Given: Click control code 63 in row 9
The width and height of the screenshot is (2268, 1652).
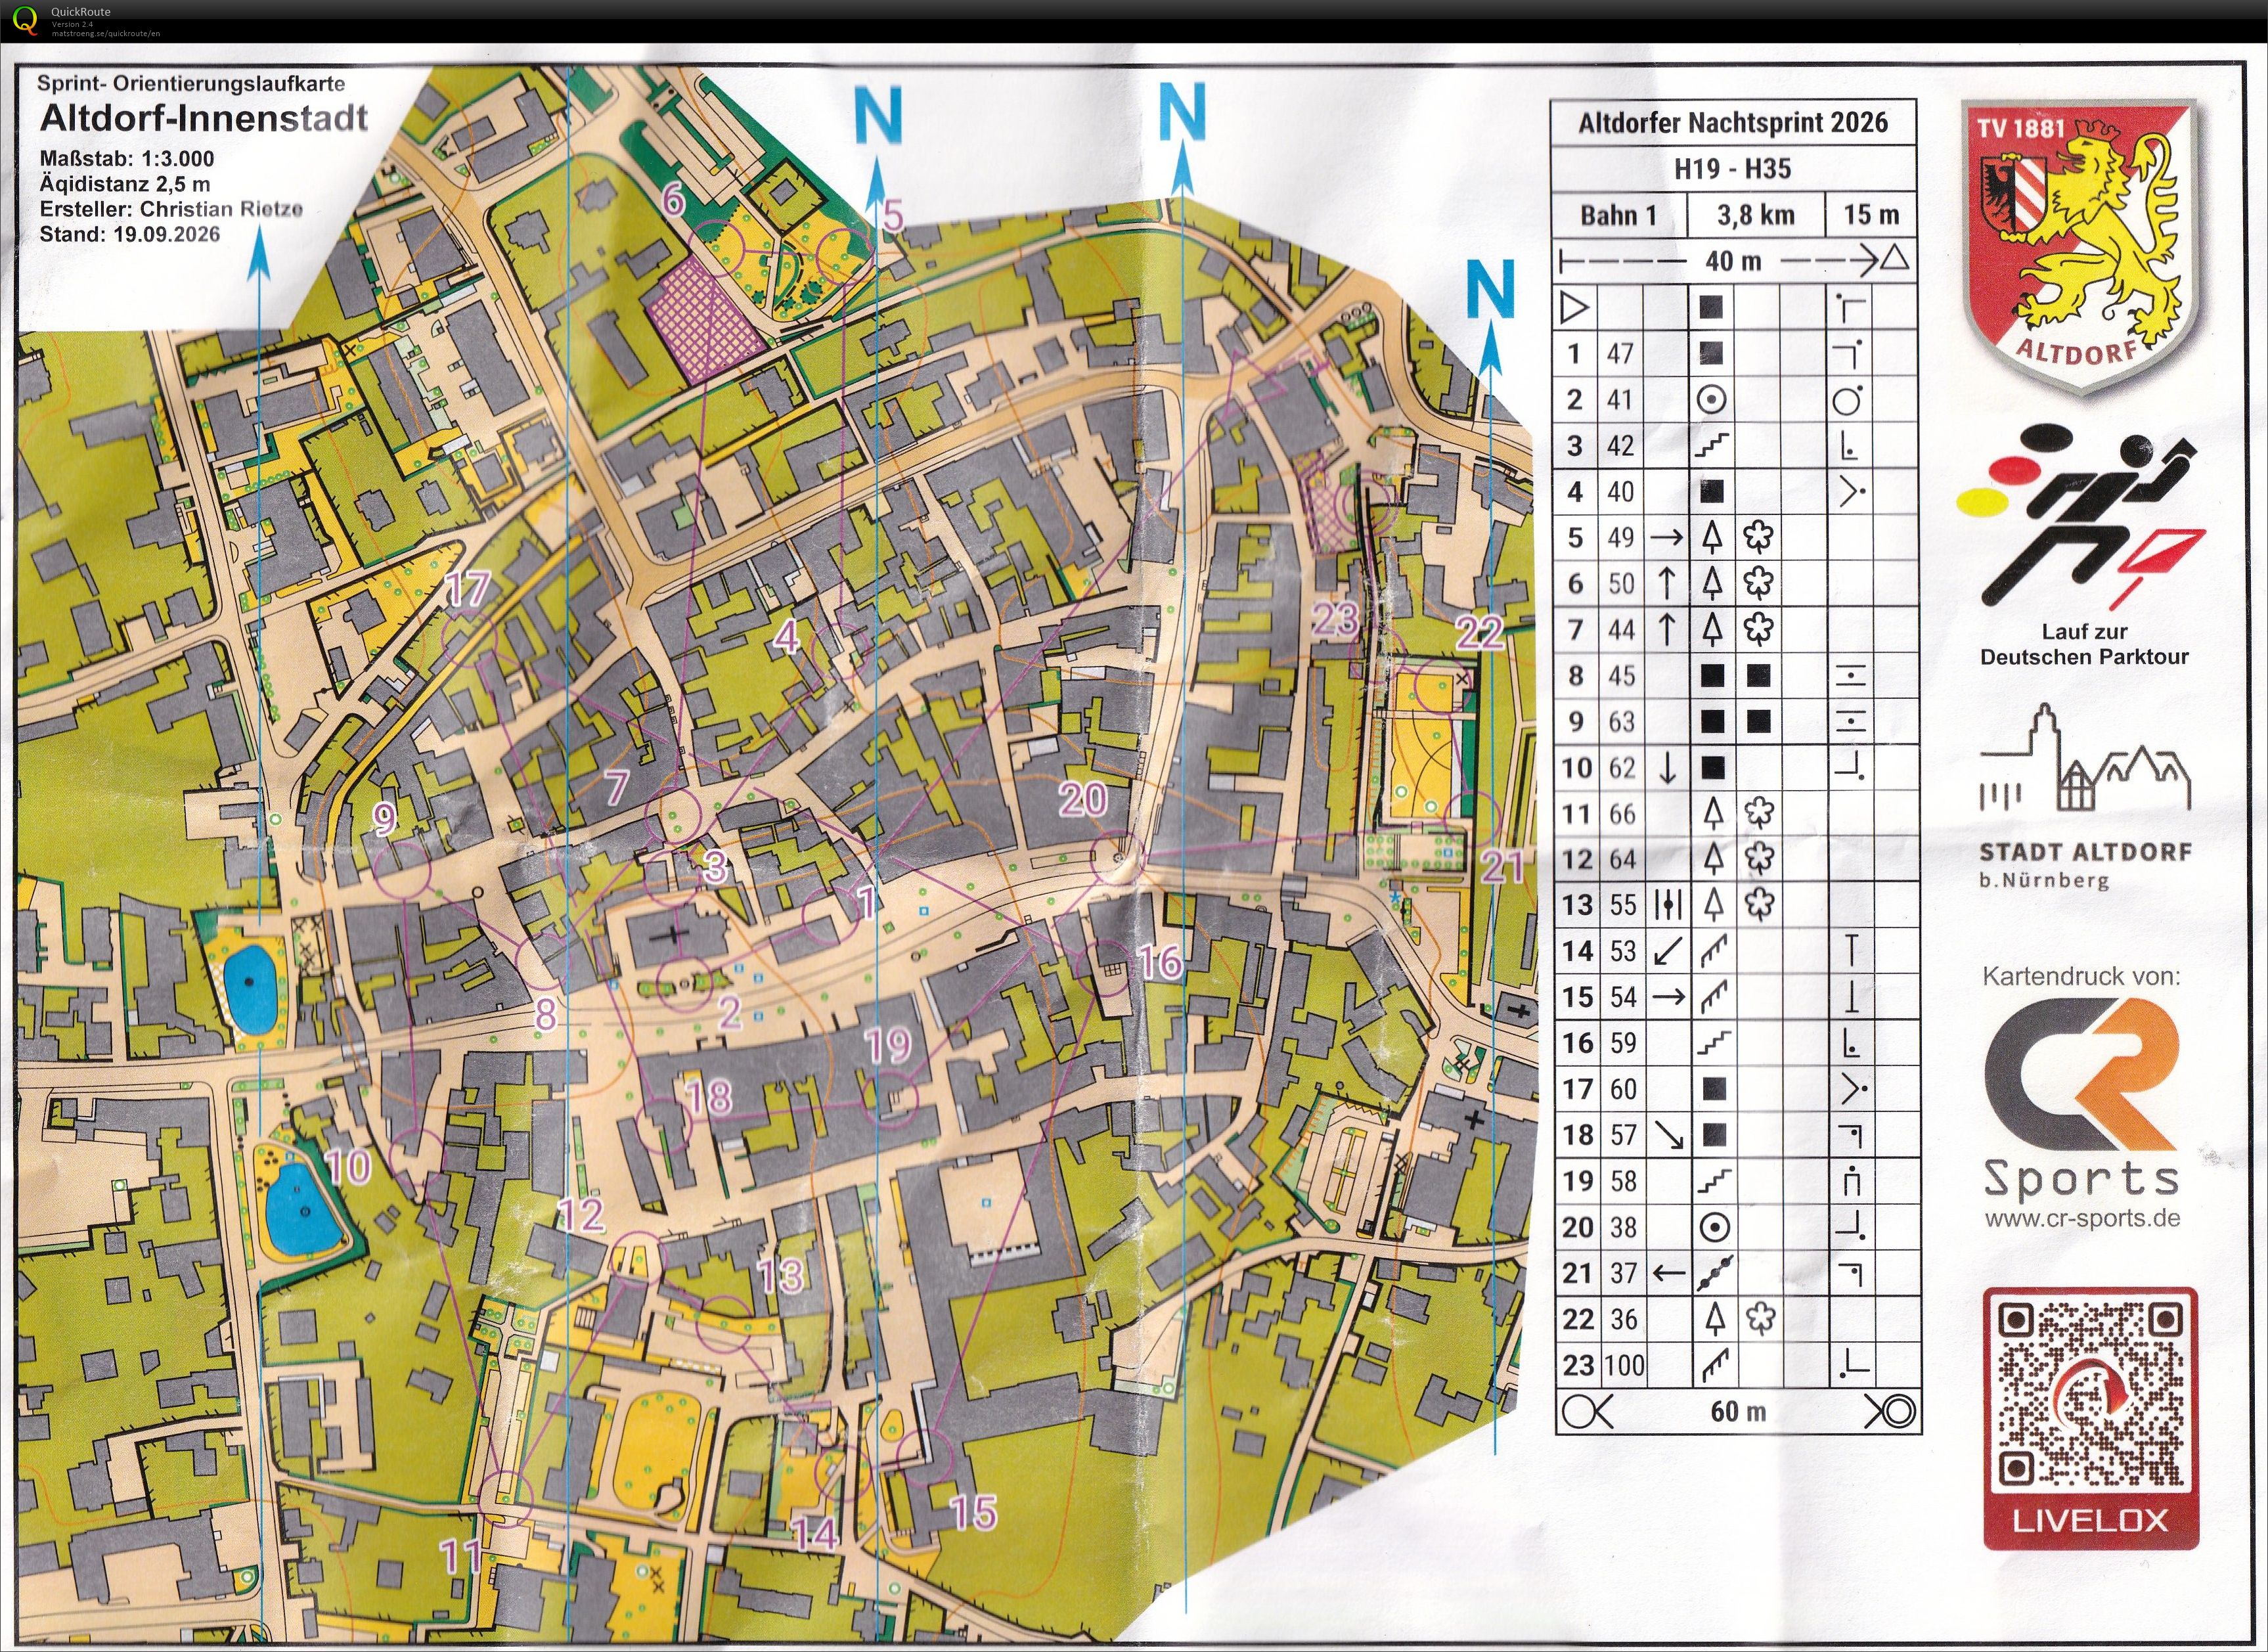Looking at the screenshot, I should tap(1621, 721).
